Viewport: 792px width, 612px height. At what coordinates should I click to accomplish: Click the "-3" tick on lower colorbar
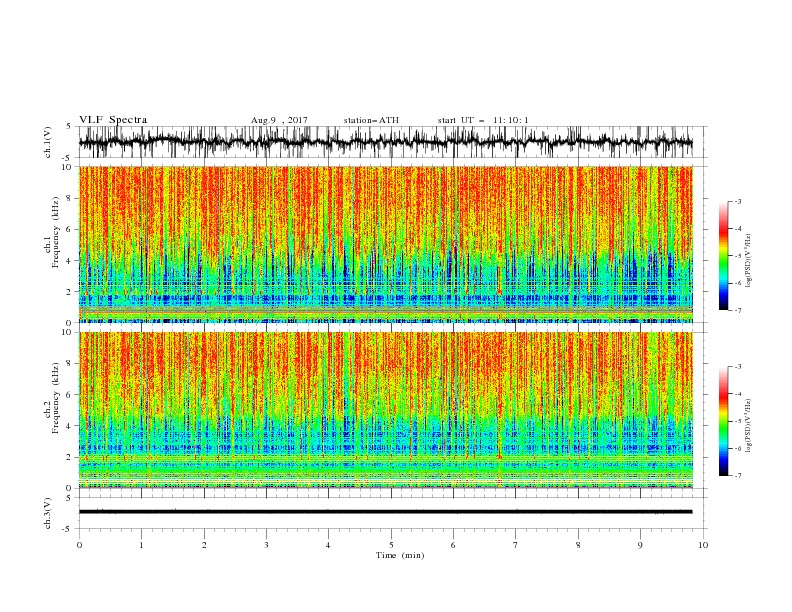[x=737, y=367]
